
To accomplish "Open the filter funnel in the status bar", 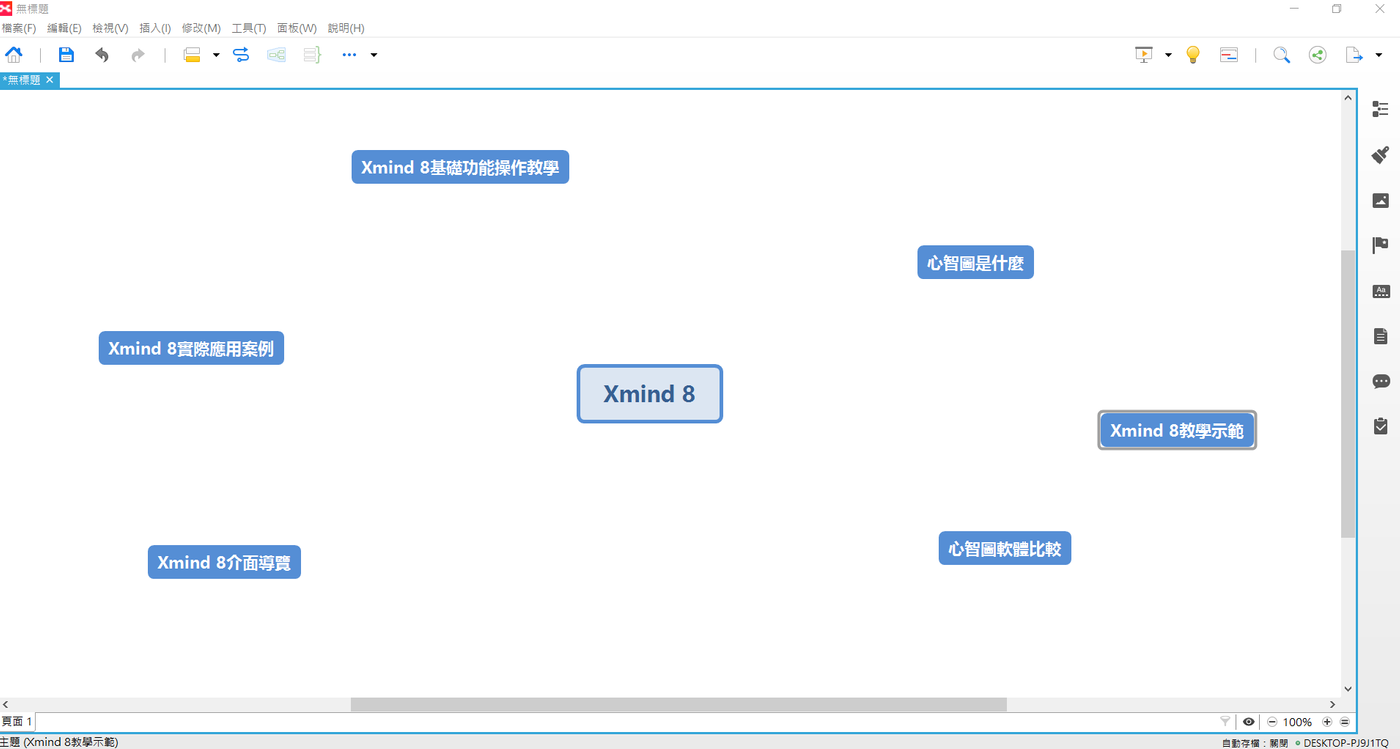I will pyautogui.click(x=1225, y=722).
